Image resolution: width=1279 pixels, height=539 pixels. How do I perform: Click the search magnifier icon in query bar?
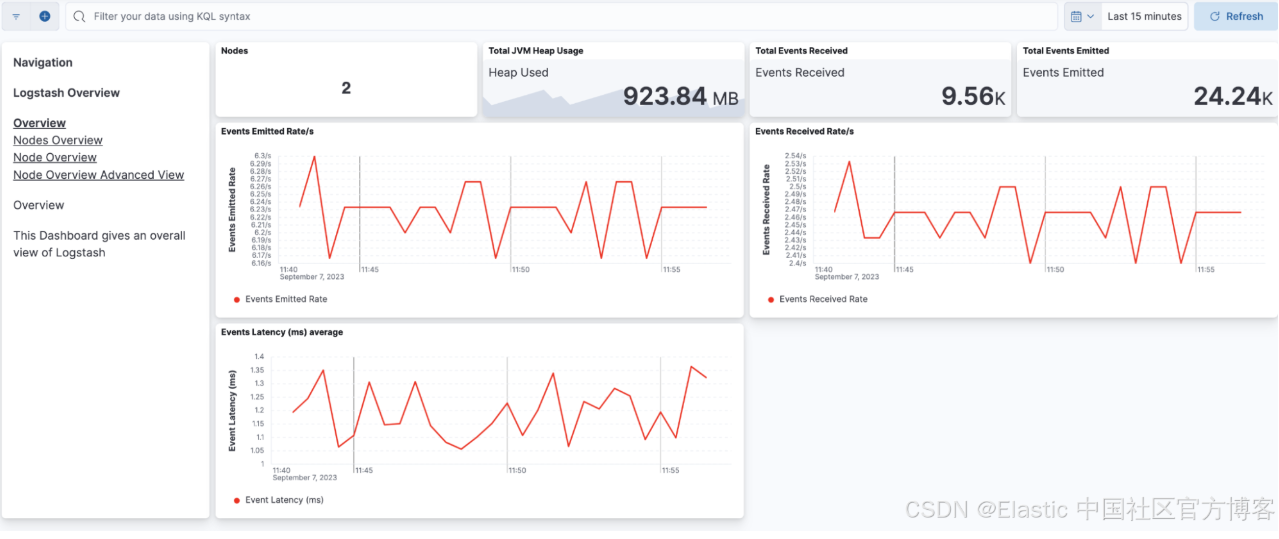80,17
